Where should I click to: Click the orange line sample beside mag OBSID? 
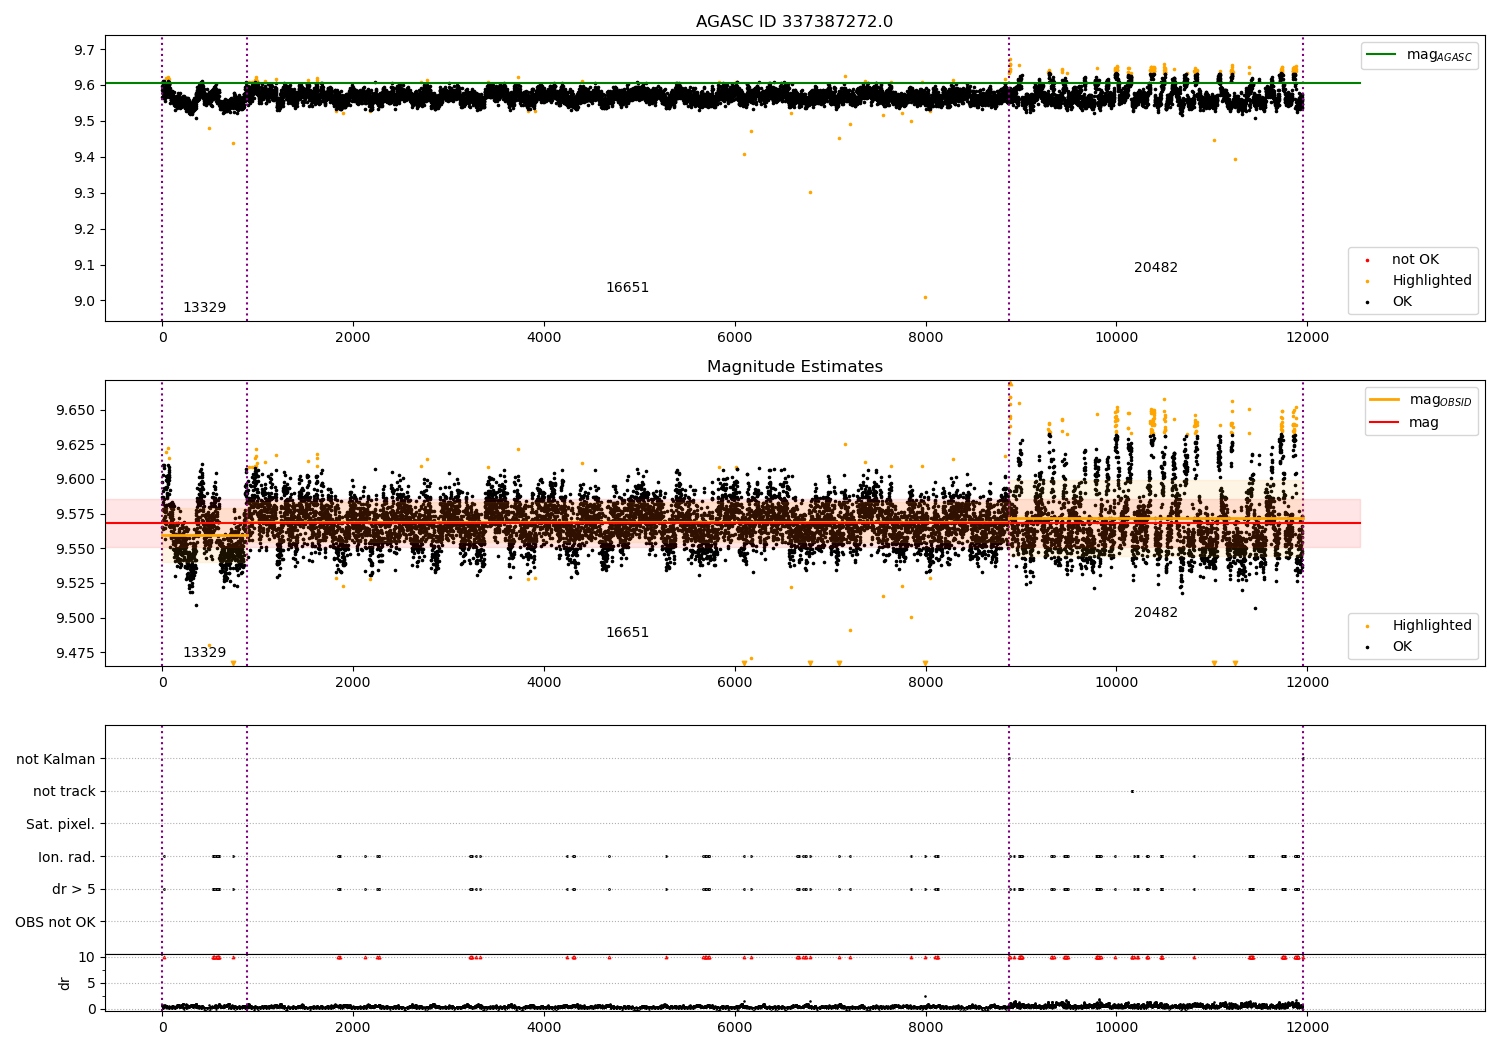1385,400
